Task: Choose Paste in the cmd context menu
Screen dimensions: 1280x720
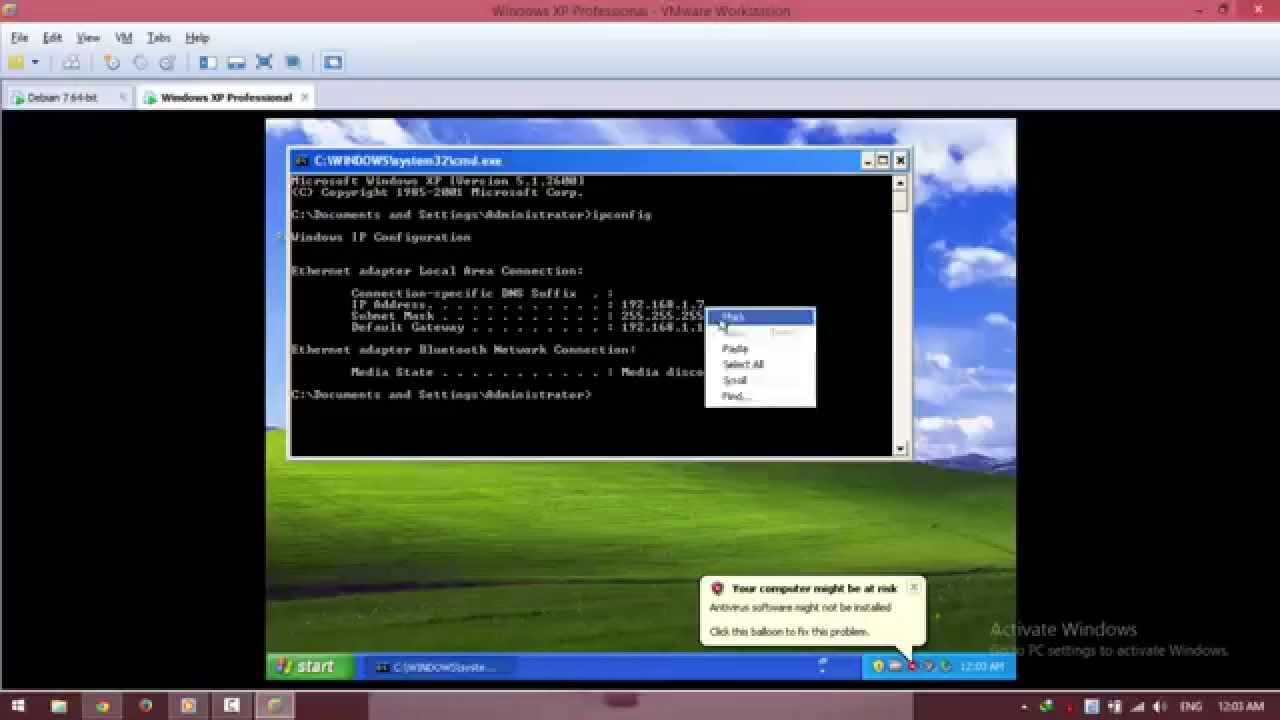Action: [x=760, y=349]
